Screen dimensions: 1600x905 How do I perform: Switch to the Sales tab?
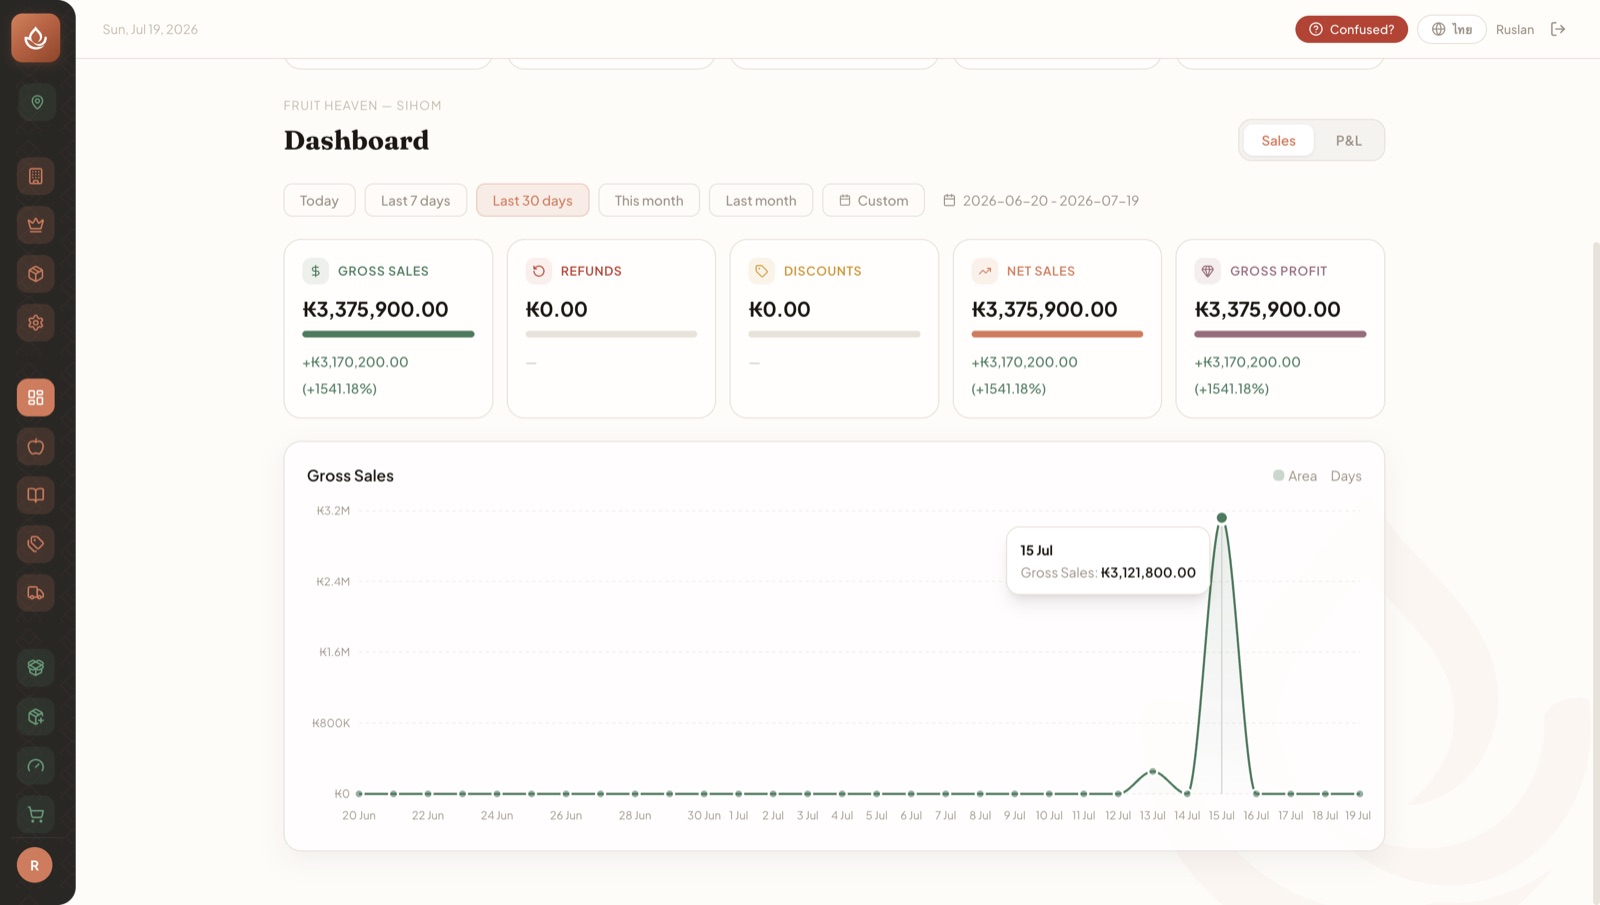click(1278, 140)
